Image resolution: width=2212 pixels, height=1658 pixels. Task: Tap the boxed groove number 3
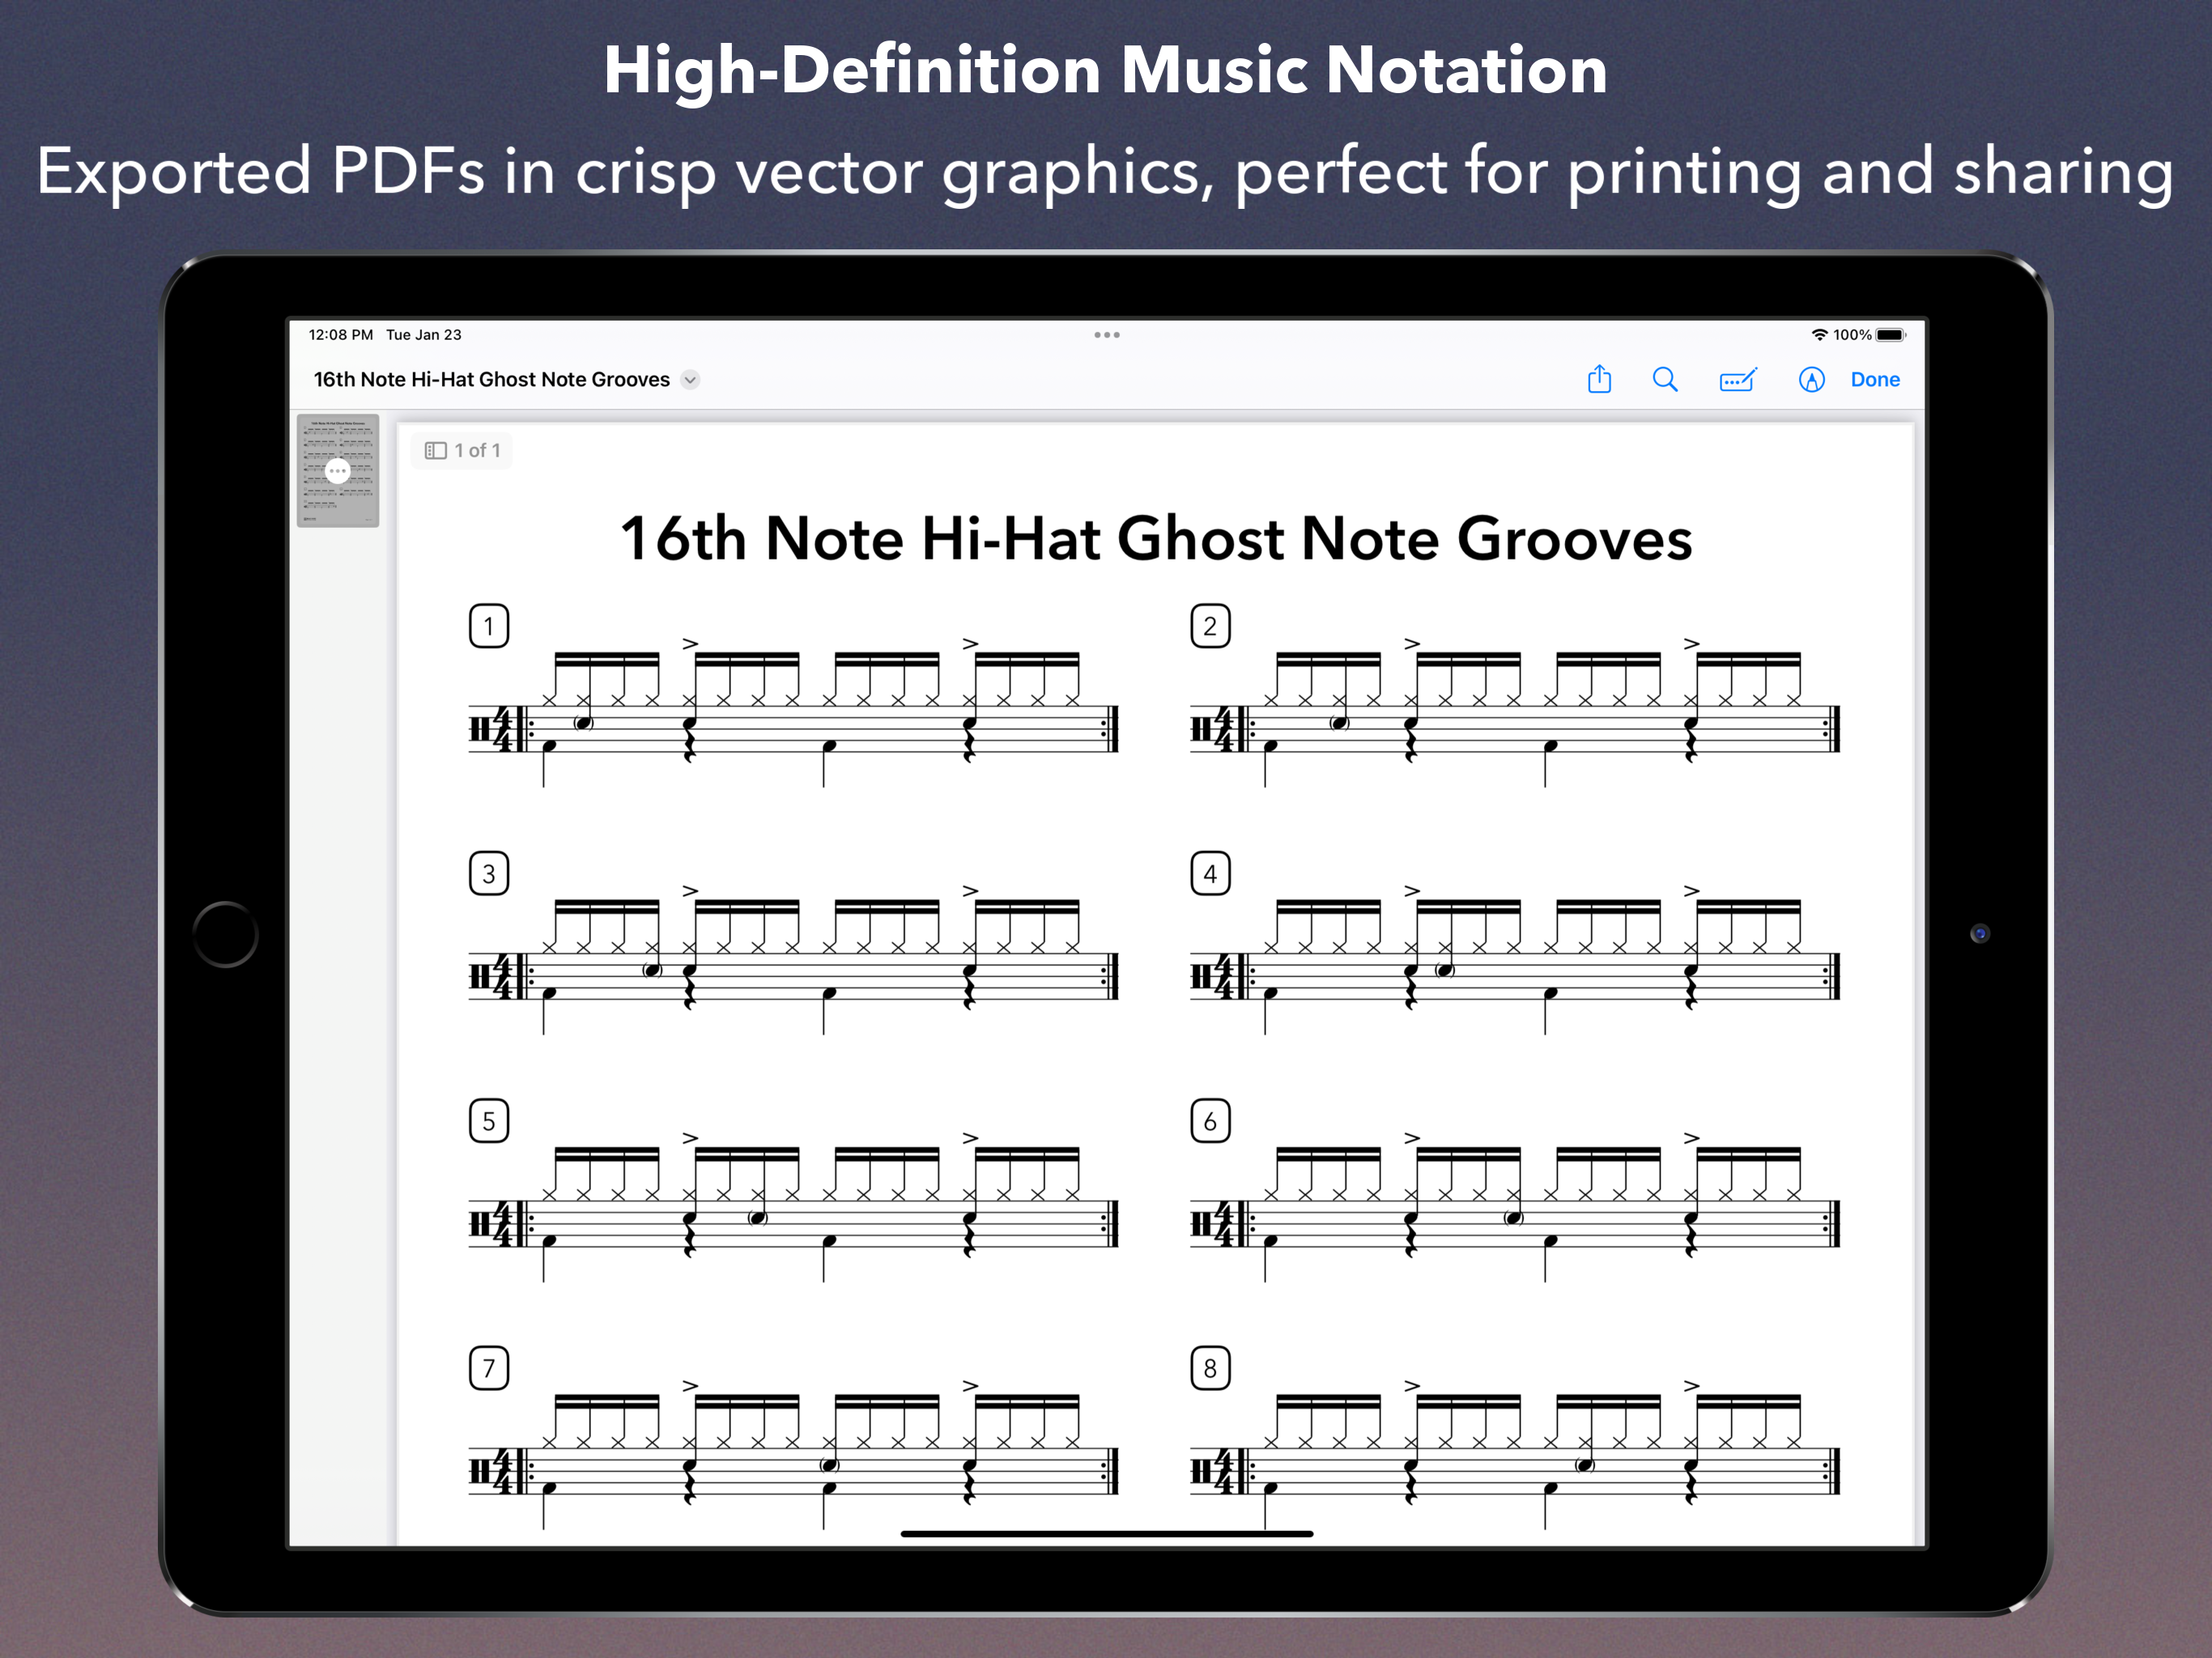pos(489,873)
